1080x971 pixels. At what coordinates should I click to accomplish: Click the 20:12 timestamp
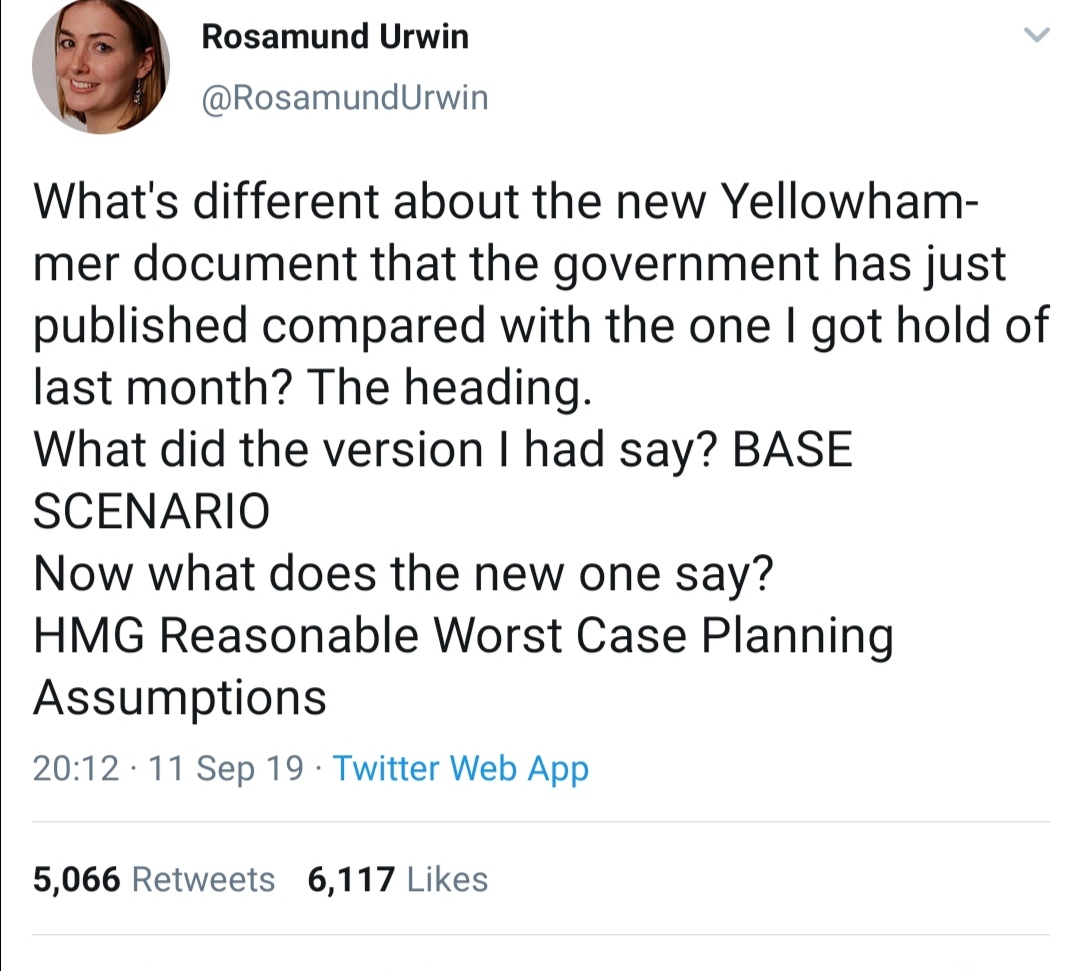pos(76,769)
